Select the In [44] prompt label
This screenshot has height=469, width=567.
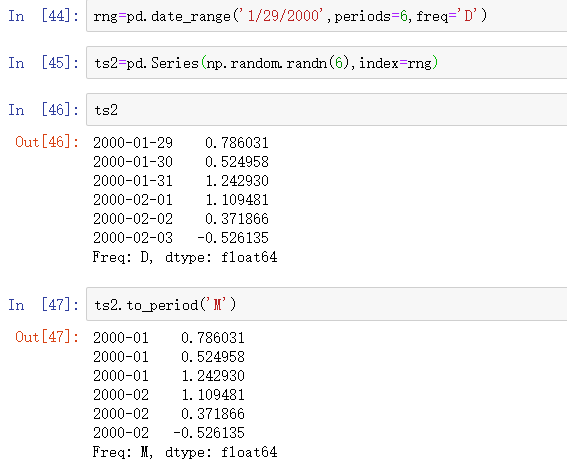(43, 16)
